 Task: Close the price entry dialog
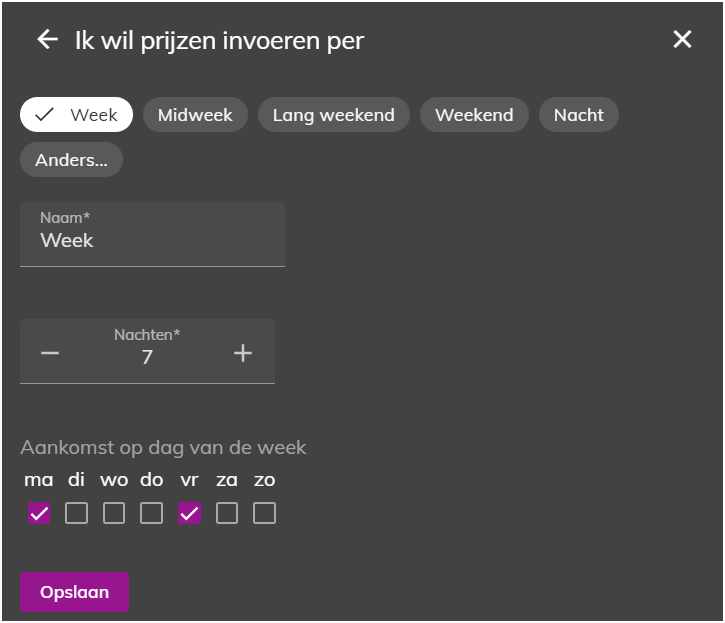[682, 39]
